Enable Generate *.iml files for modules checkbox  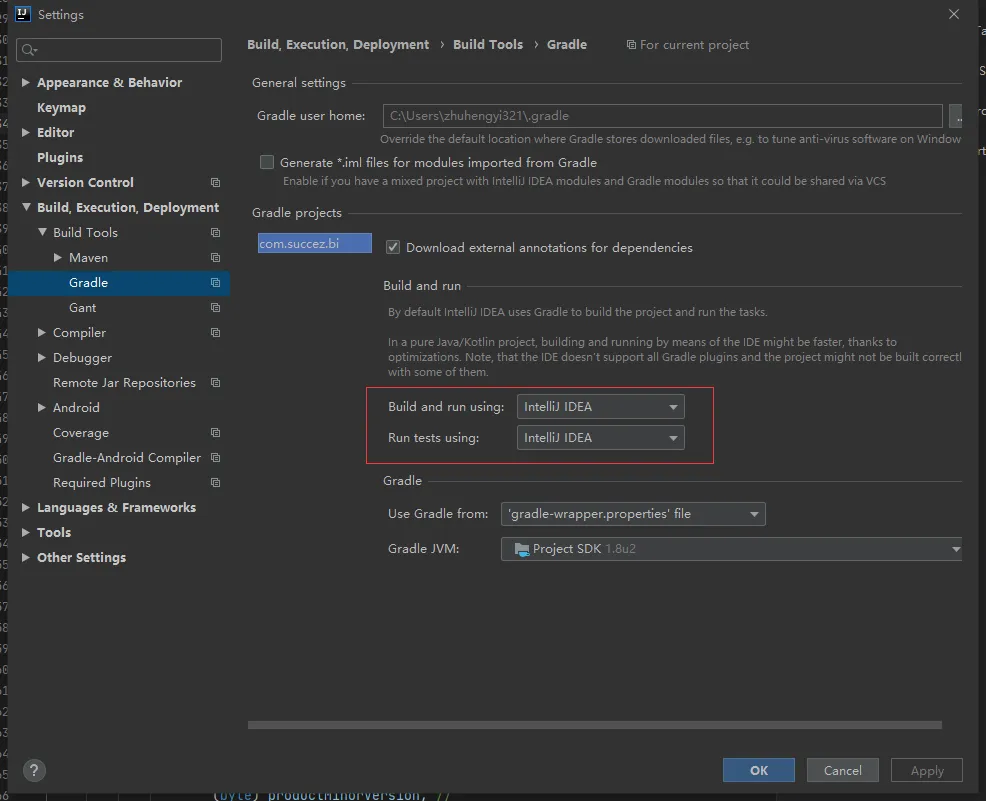click(x=267, y=162)
